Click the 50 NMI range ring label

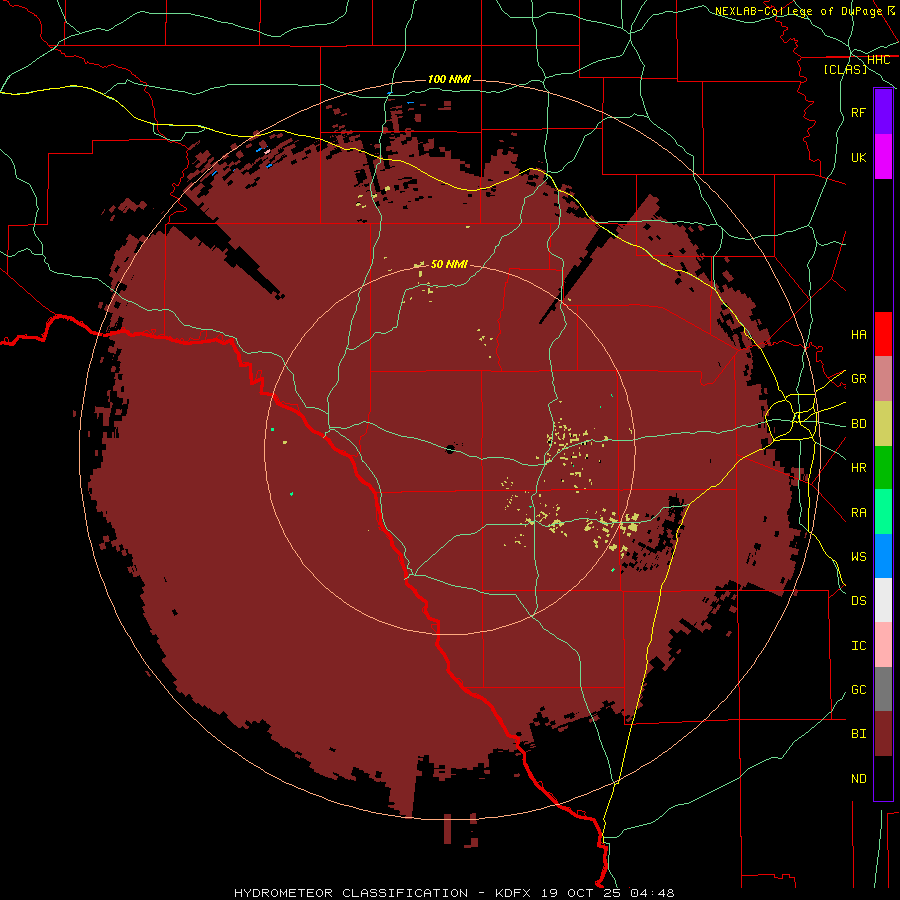[449, 264]
